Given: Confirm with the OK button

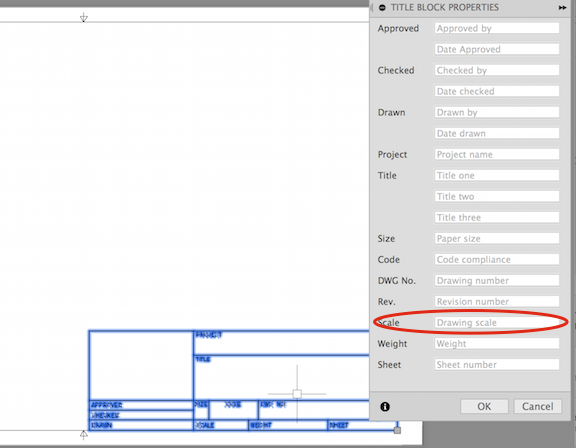Looking at the screenshot, I should click(x=484, y=407).
